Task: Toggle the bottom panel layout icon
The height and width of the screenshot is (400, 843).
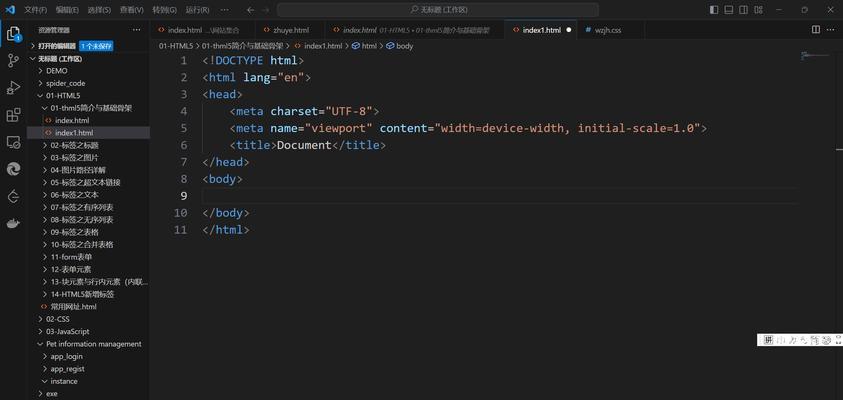Action: [728, 10]
